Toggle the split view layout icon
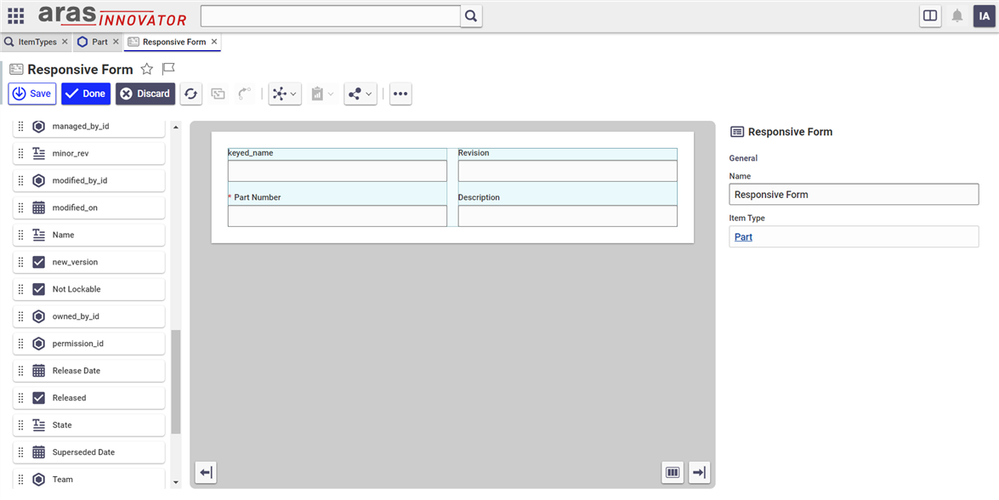Screen dimensions: 999x500 click(x=930, y=16)
